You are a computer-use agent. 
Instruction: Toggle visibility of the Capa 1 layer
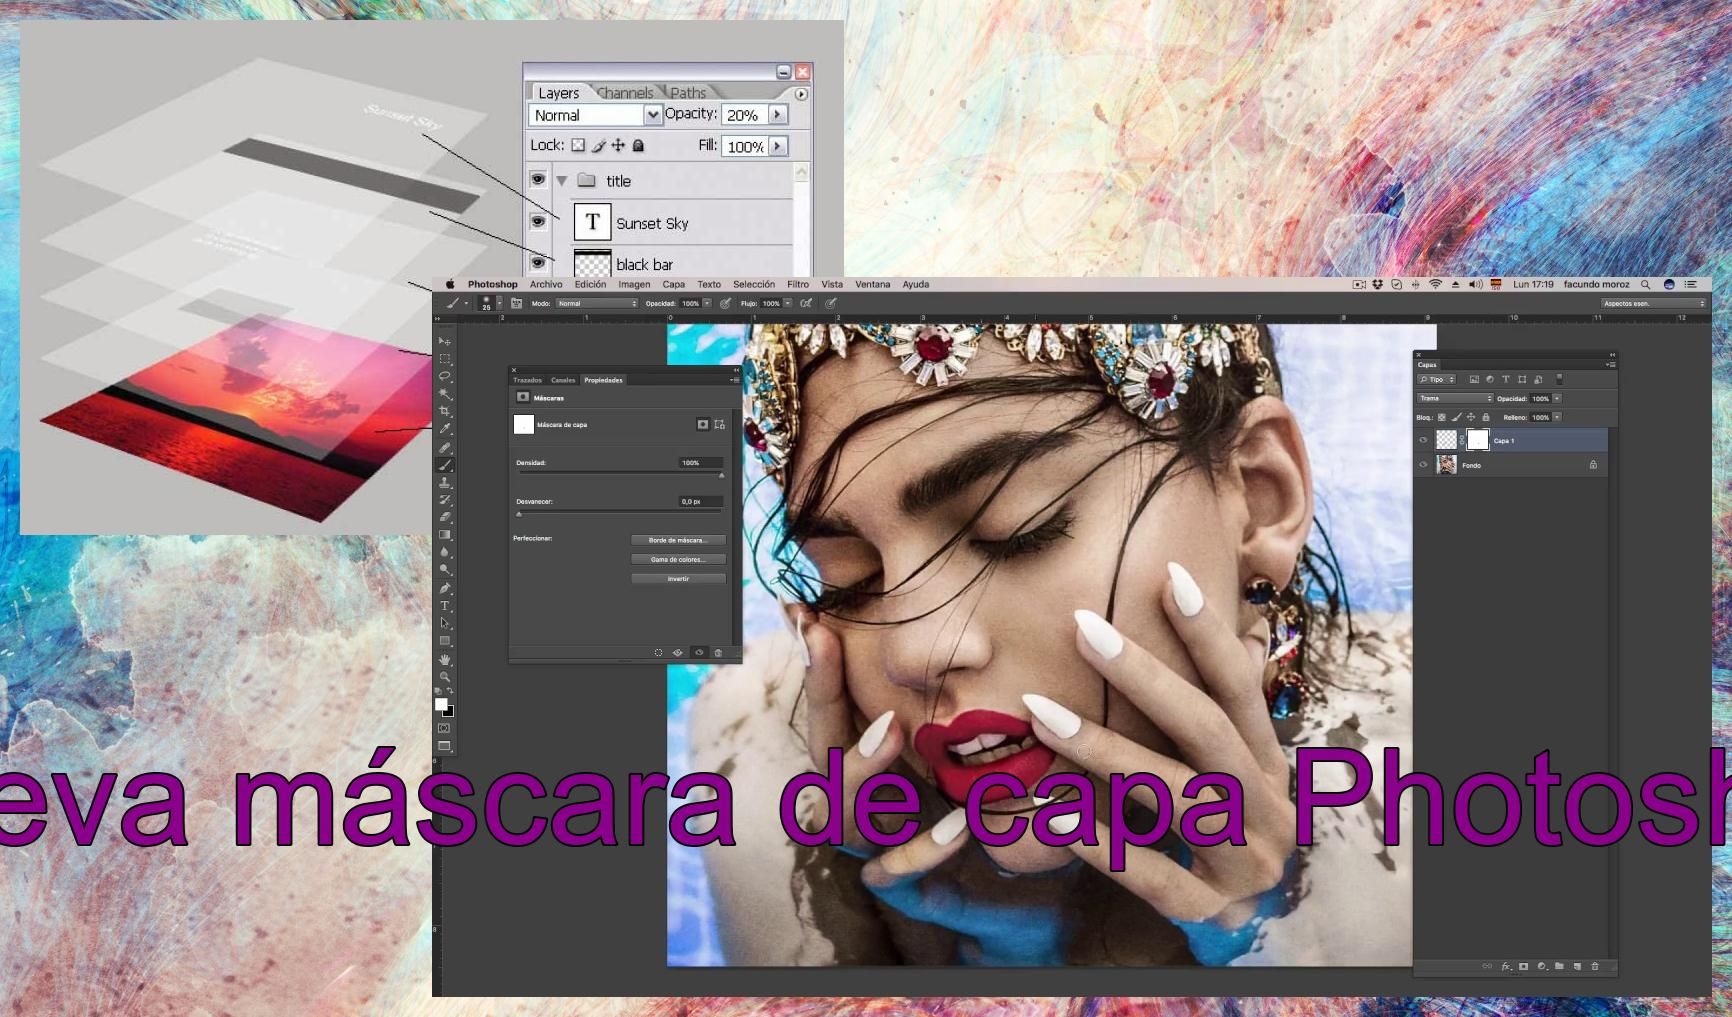point(1423,440)
